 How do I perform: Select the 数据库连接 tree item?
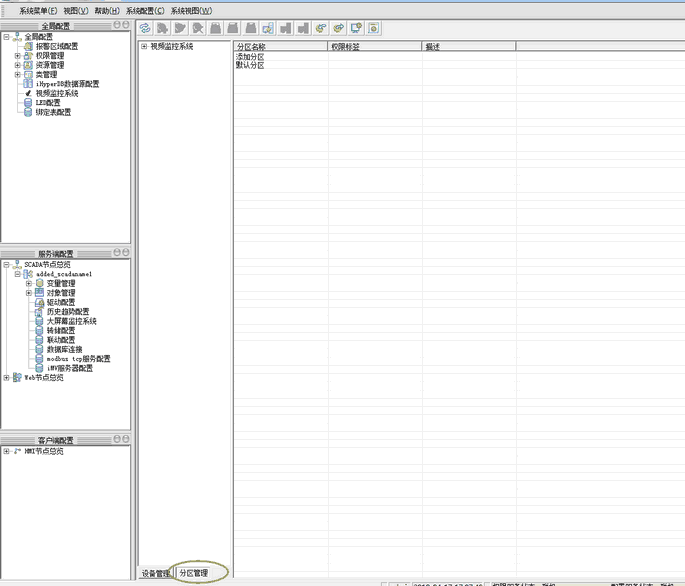(65, 350)
